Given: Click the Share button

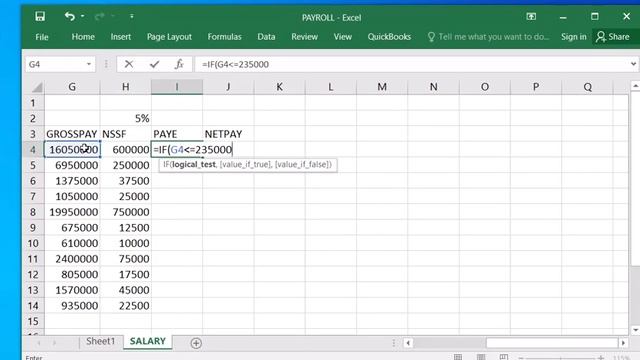Looking at the screenshot, I should [613, 37].
